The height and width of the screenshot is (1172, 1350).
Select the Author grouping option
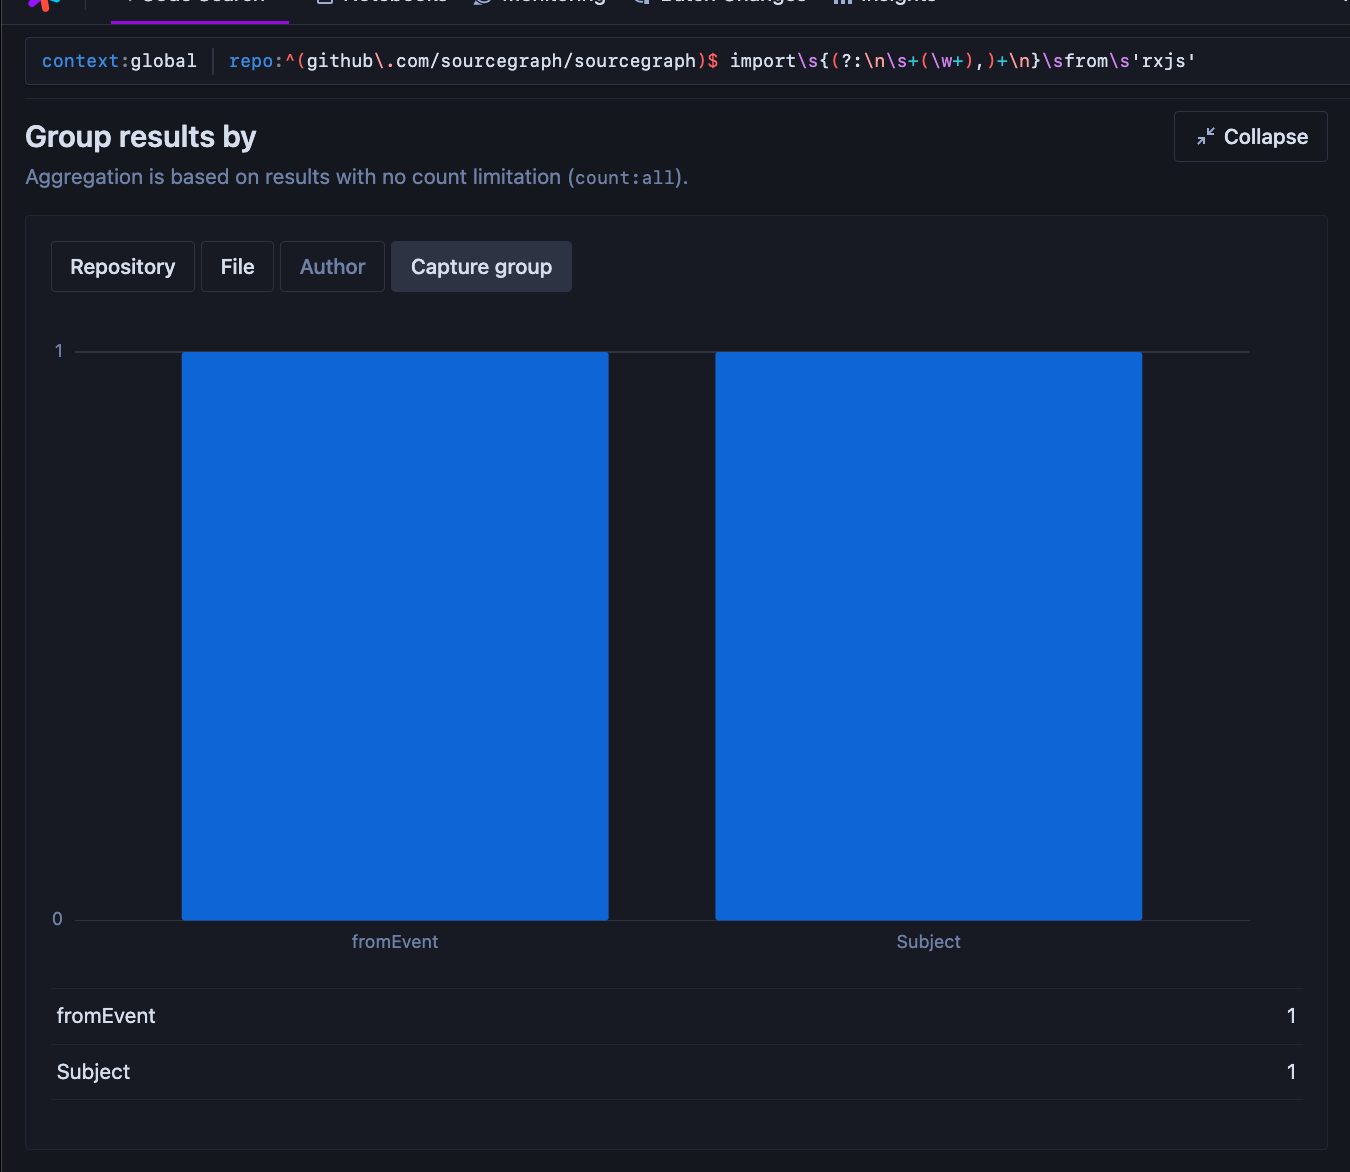(332, 267)
